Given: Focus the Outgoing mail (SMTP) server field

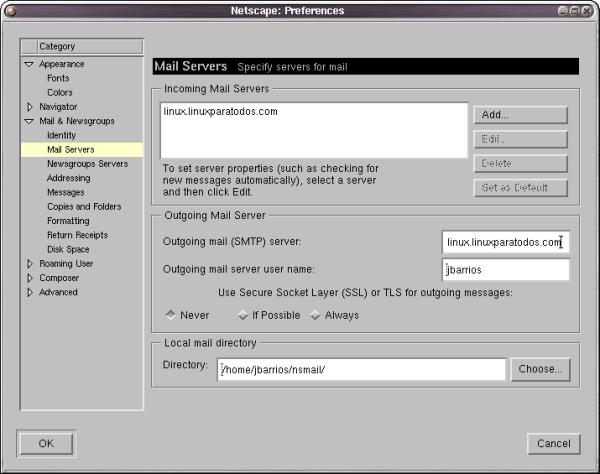Looking at the screenshot, I should click(505, 242).
